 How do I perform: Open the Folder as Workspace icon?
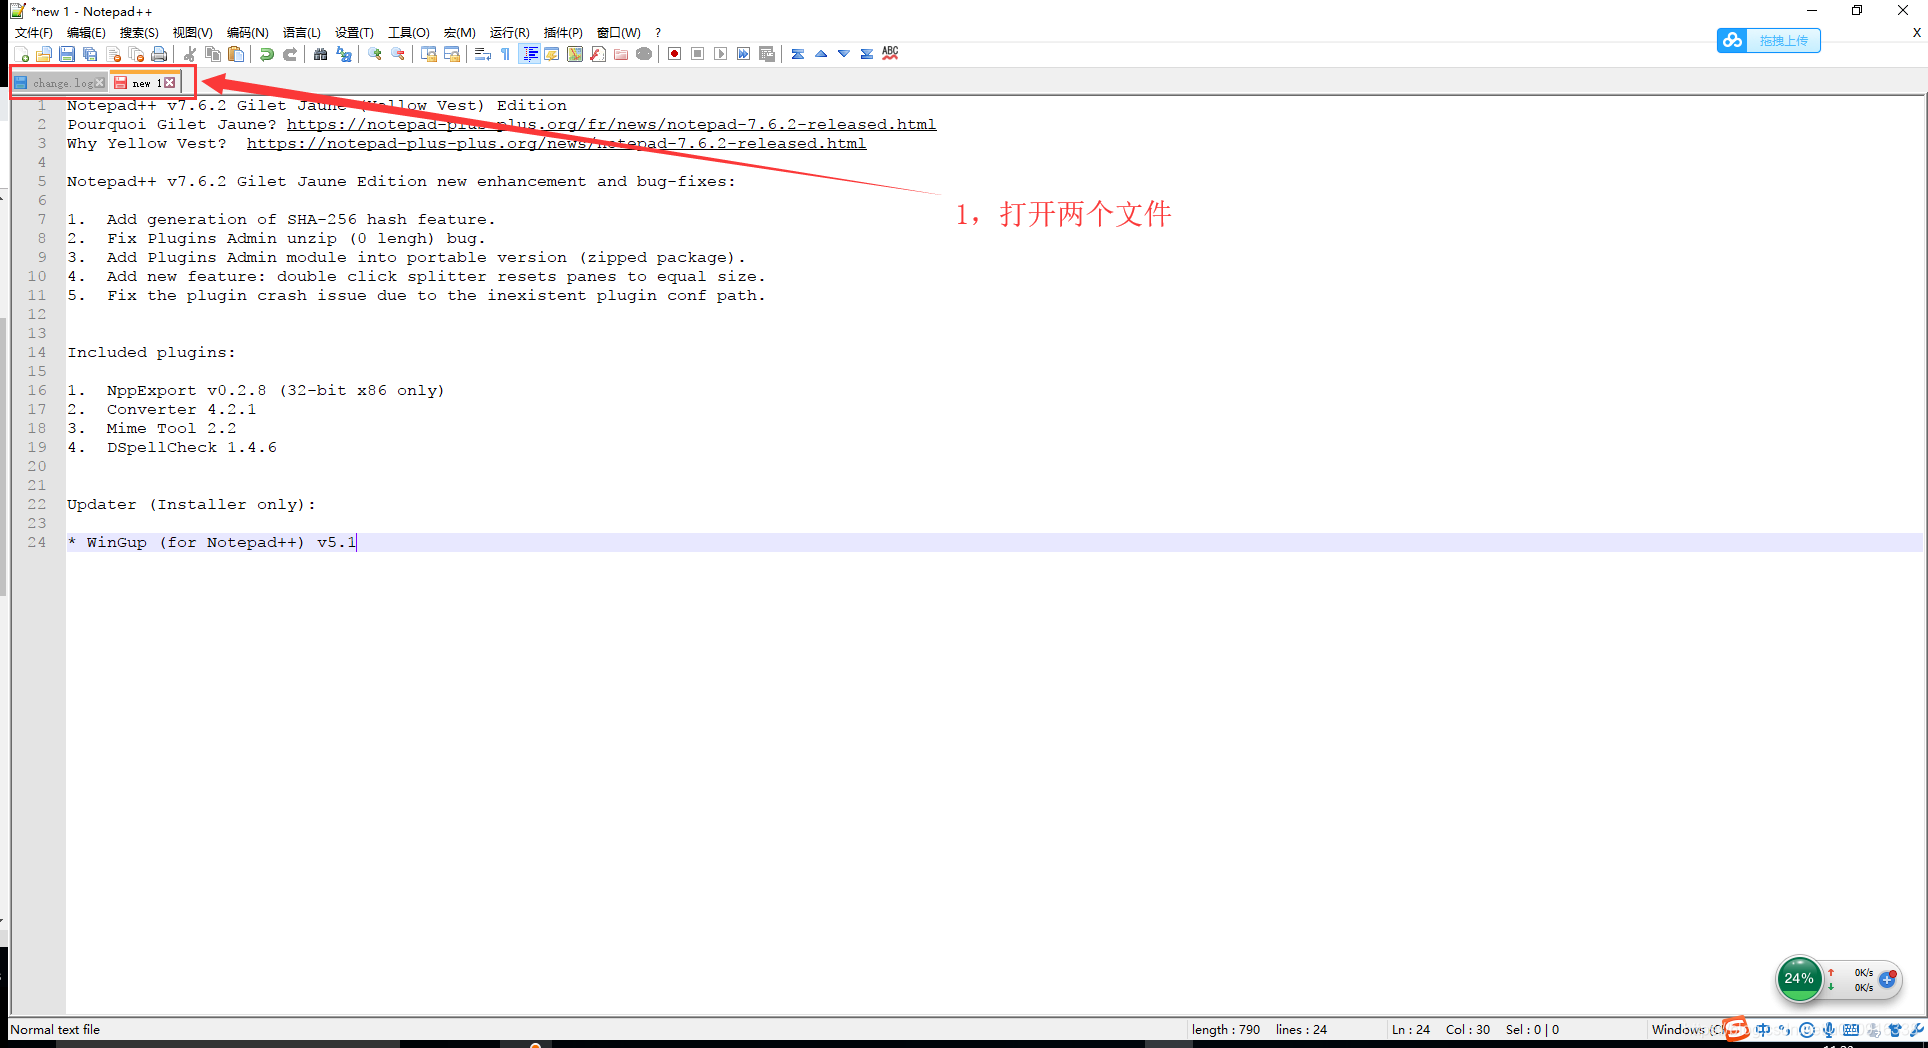pos(621,54)
